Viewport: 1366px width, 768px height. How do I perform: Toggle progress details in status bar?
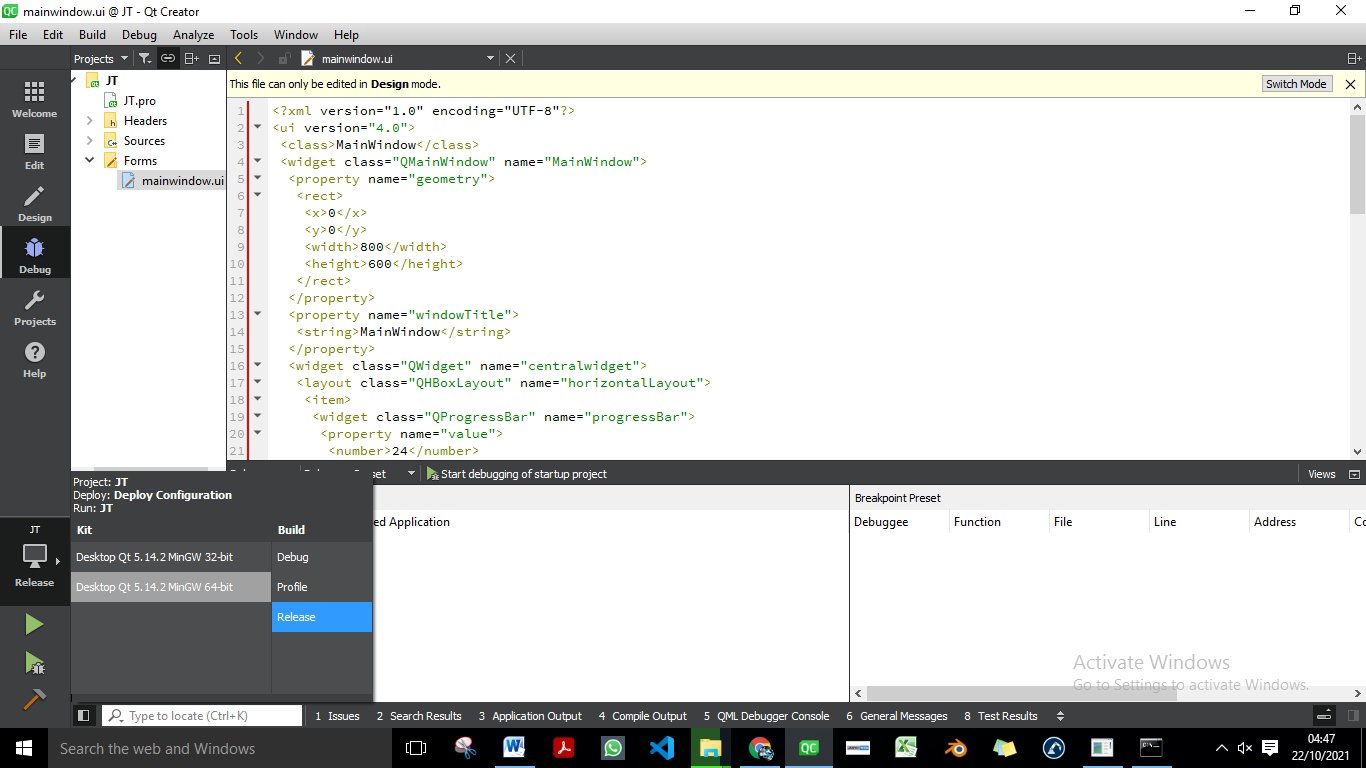point(1323,716)
